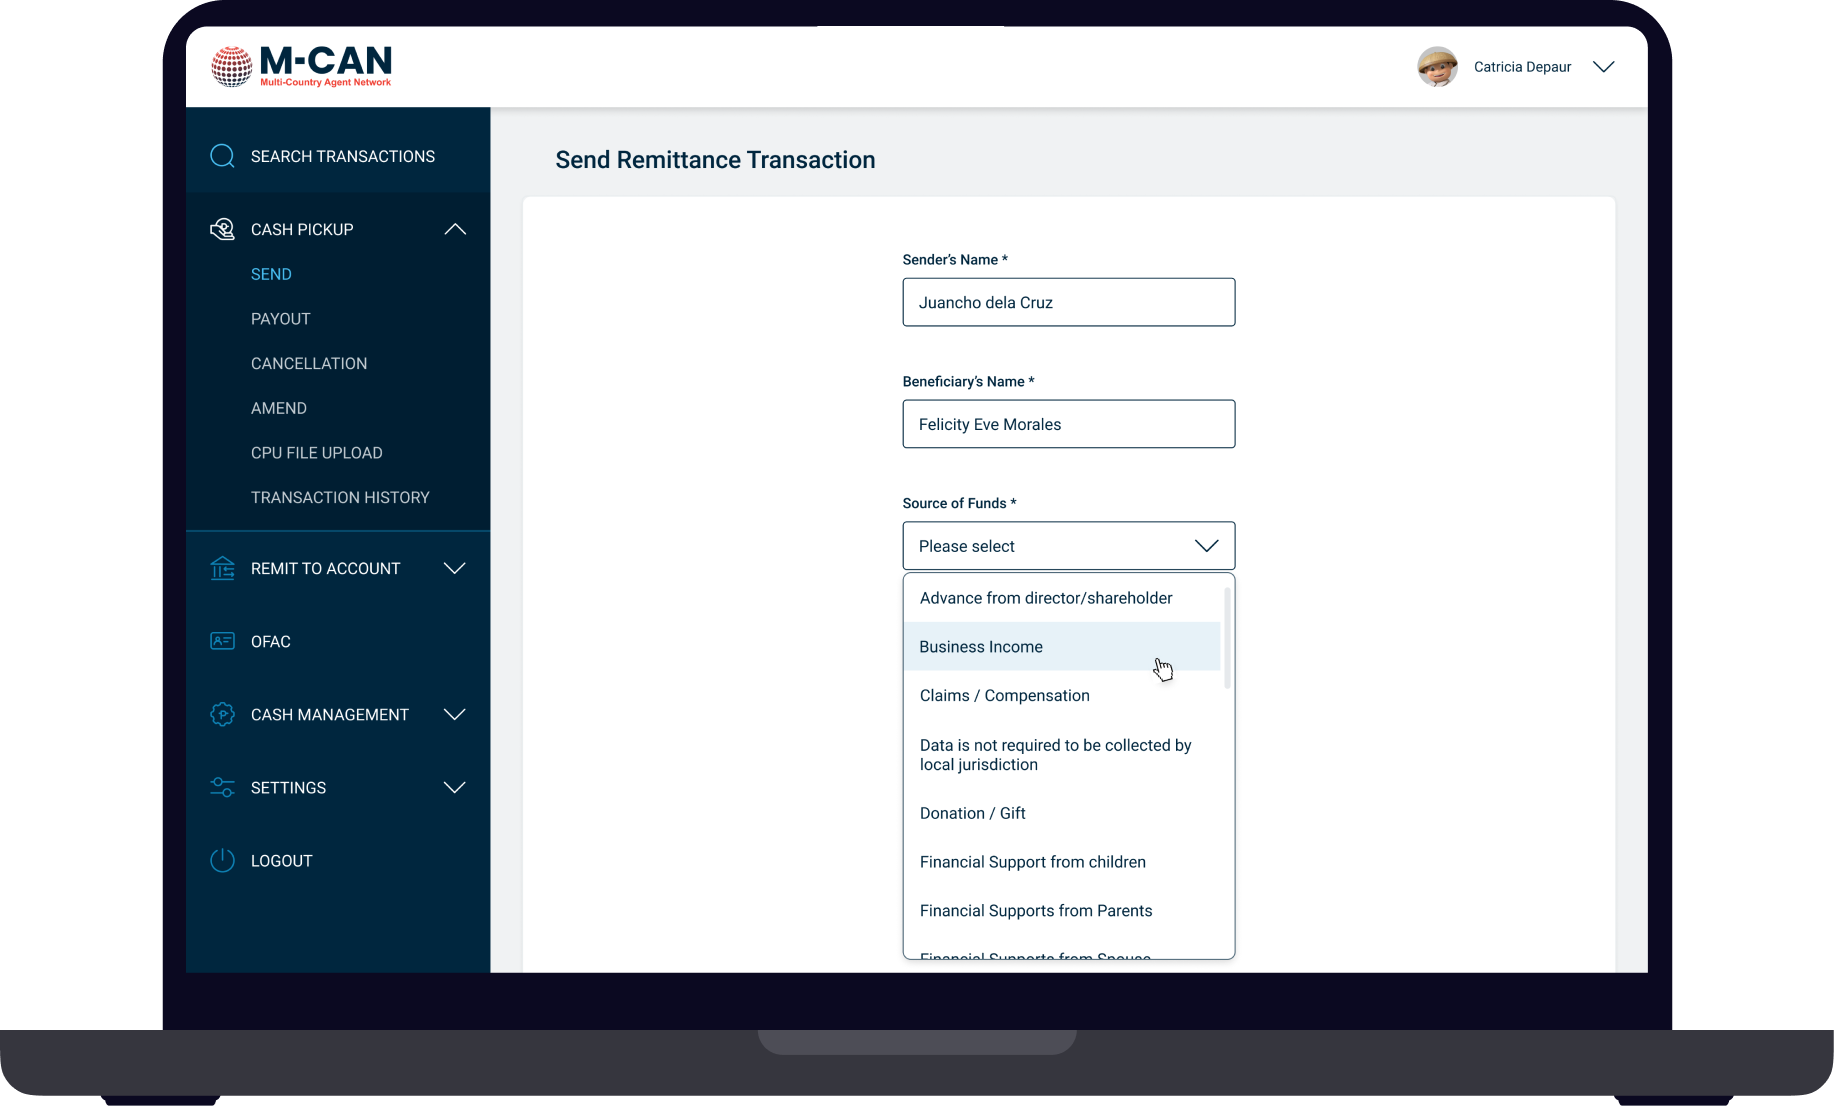The image size is (1834, 1106).
Task: Expand the Cash Management submenu chevron
Action: (455, 714)
